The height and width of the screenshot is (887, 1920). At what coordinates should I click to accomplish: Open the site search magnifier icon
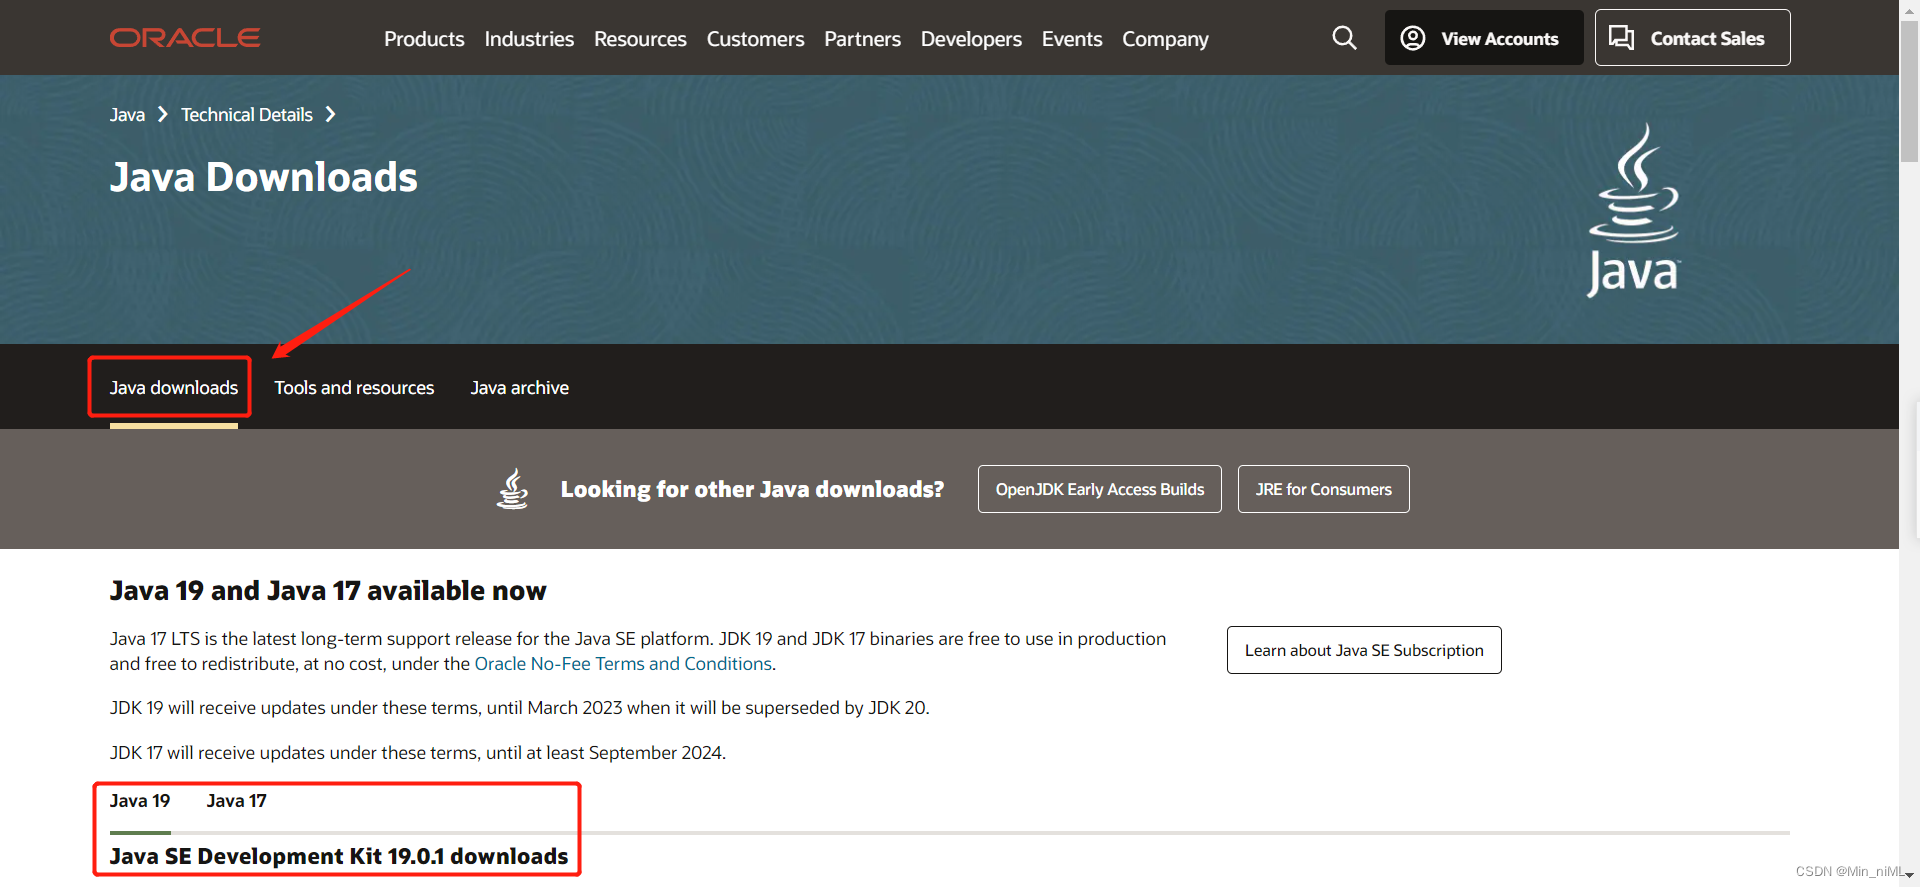[x=1344, y=38]
